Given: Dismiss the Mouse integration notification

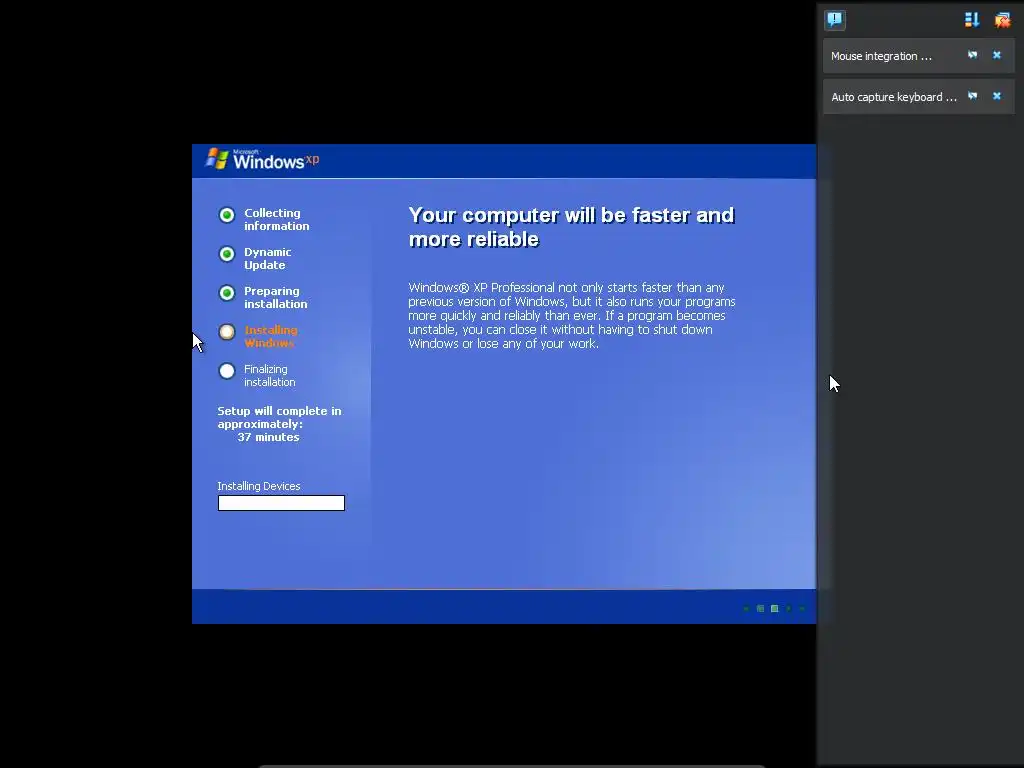Looking at the screenshot, I should coord(997,55).
